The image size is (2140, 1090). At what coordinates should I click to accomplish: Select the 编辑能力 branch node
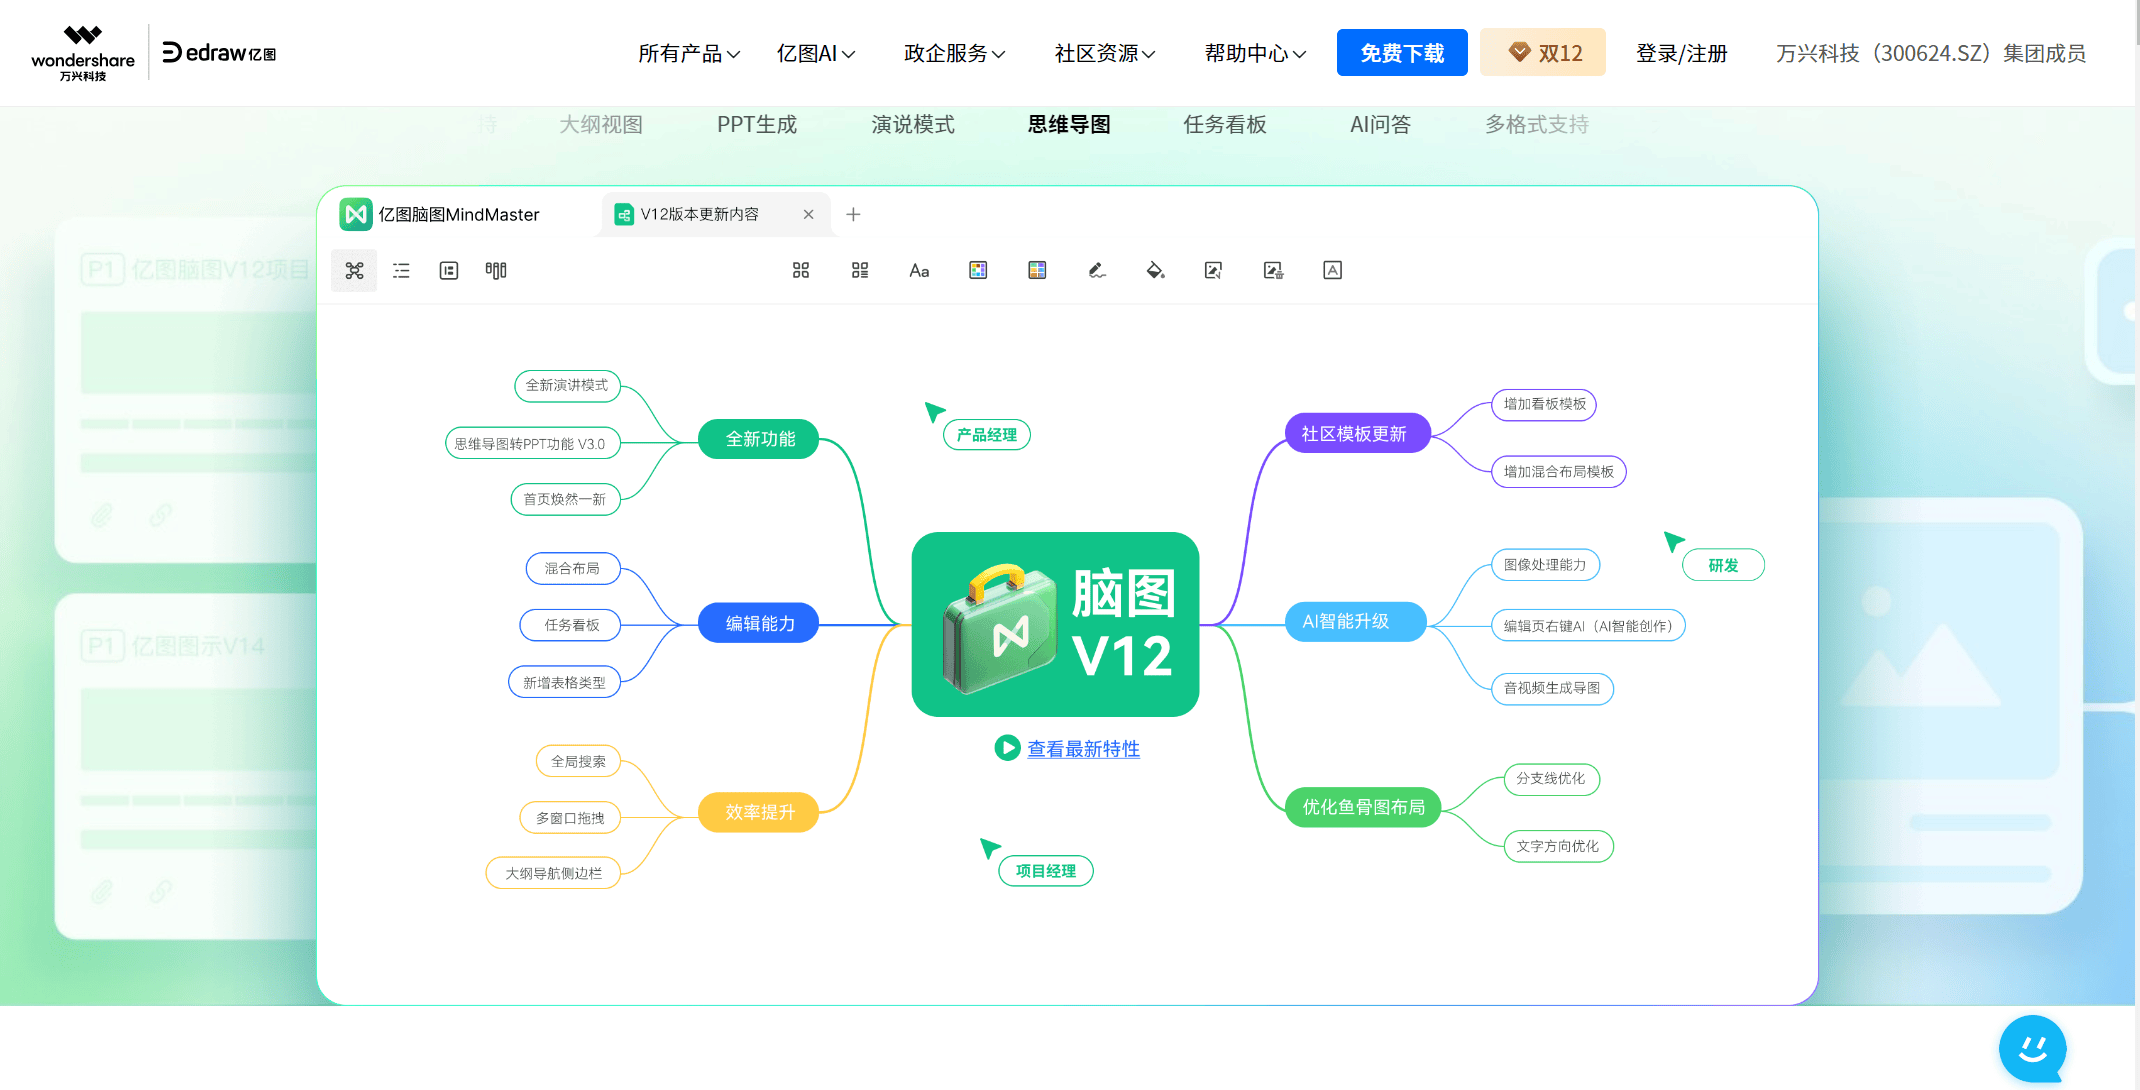coord(760,623)
